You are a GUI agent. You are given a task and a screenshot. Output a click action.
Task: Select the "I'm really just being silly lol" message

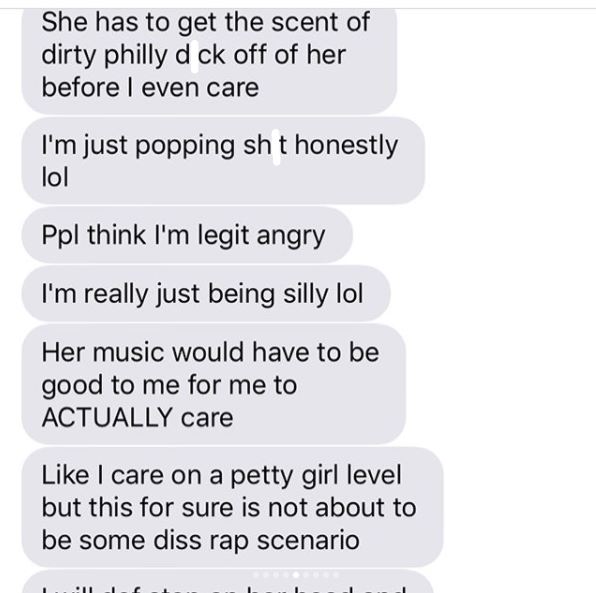[206, 293]
